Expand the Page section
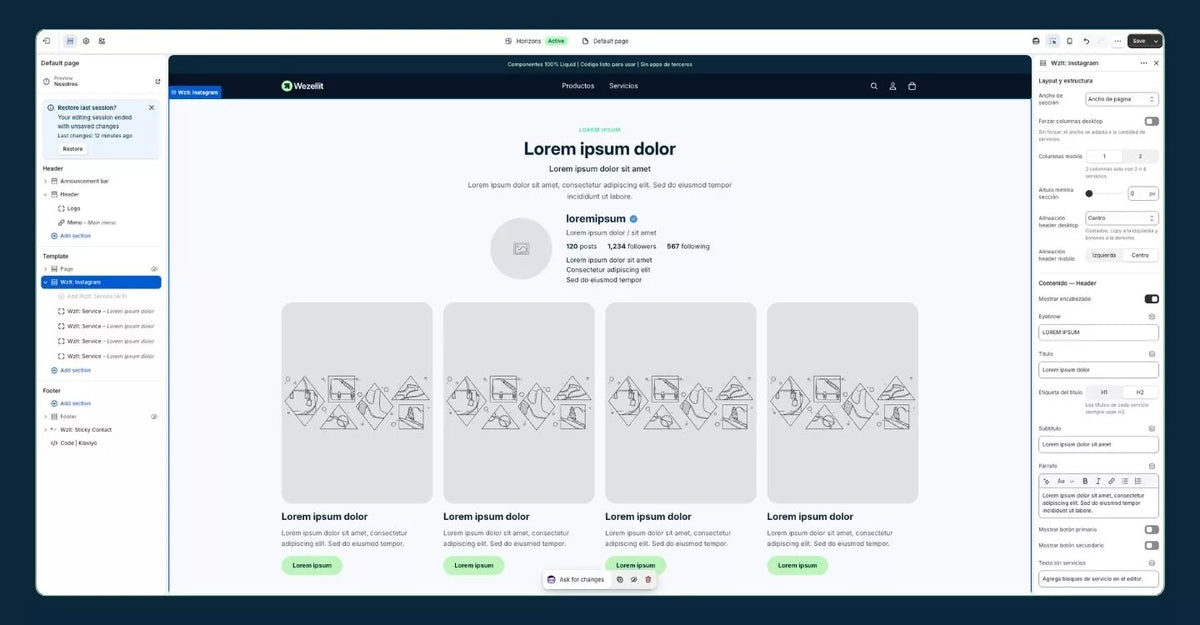 pos(45,269)
